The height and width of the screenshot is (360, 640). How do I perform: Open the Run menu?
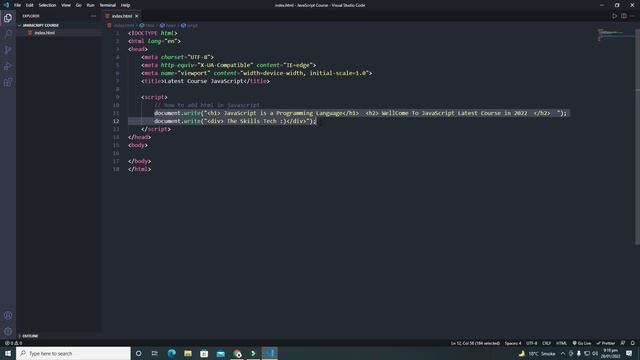(90, 5)
